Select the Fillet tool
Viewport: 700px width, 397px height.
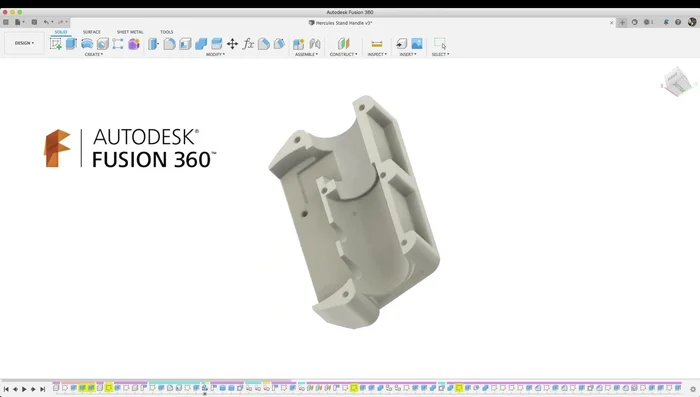click(x=169, y=44)
